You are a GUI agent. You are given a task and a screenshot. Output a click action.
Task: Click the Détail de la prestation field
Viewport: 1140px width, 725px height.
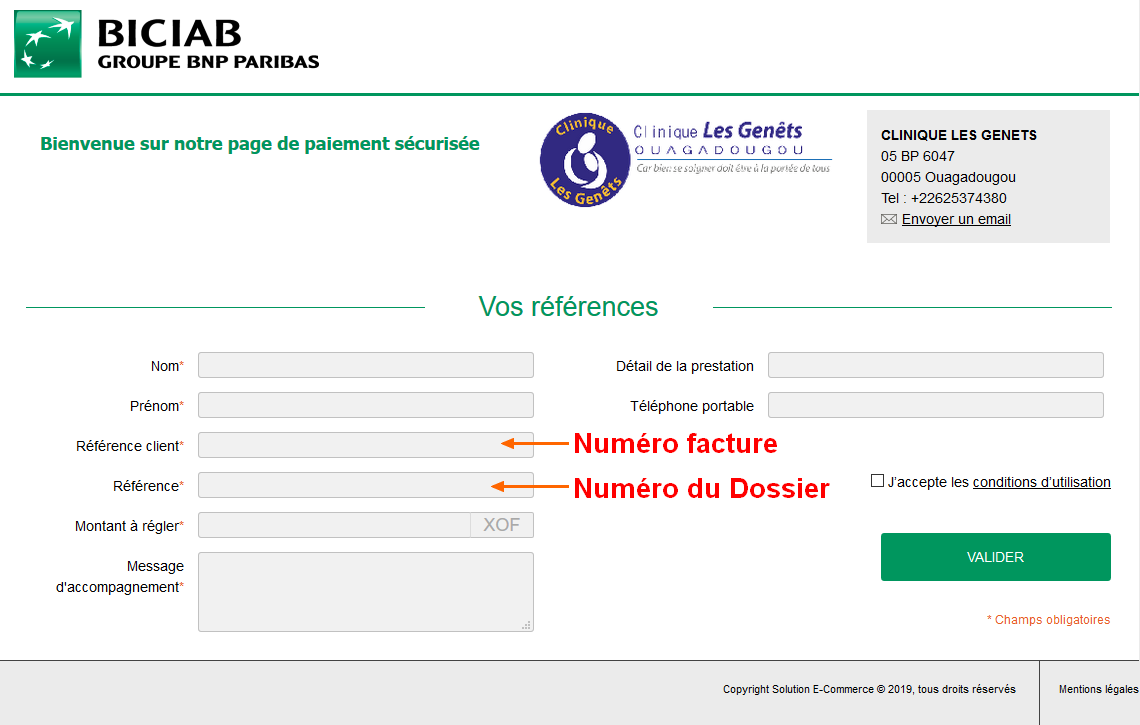point(935,364)
